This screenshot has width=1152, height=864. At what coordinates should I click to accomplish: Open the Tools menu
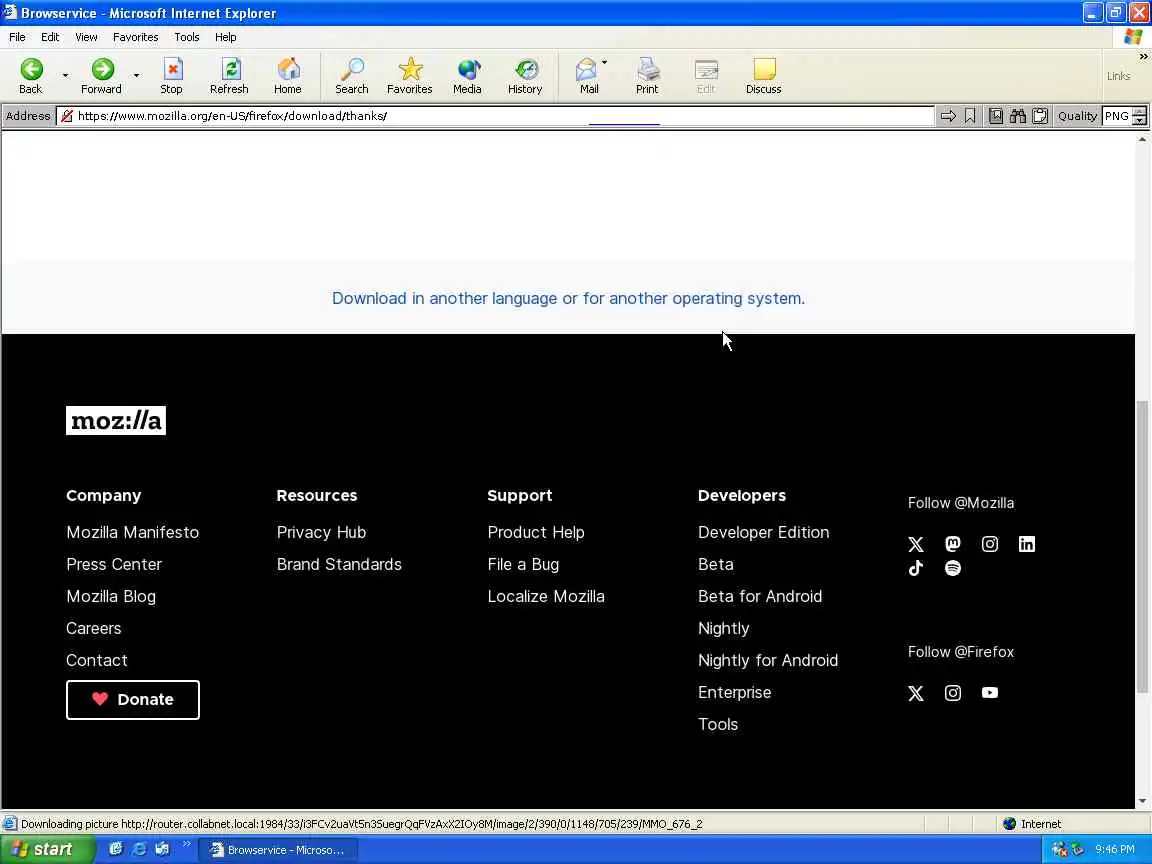tap(187, 37)
